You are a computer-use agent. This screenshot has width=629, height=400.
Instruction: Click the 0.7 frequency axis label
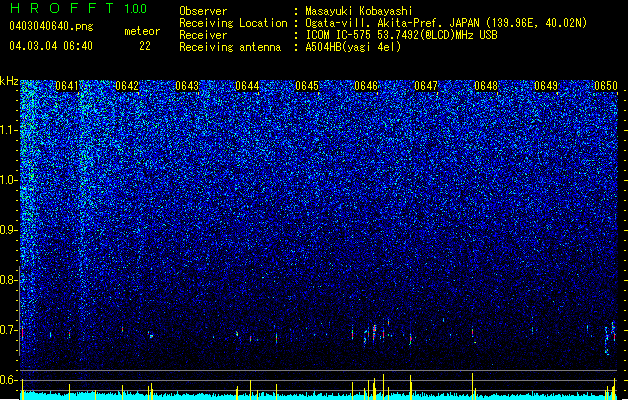pyautogui.click(x=9, y=330)
